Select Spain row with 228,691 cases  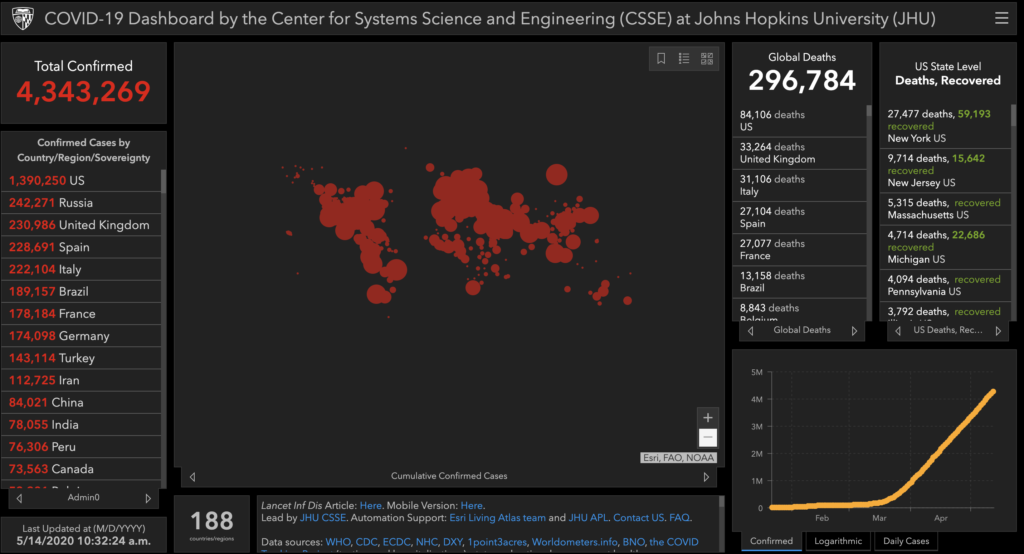pos(82,247)
